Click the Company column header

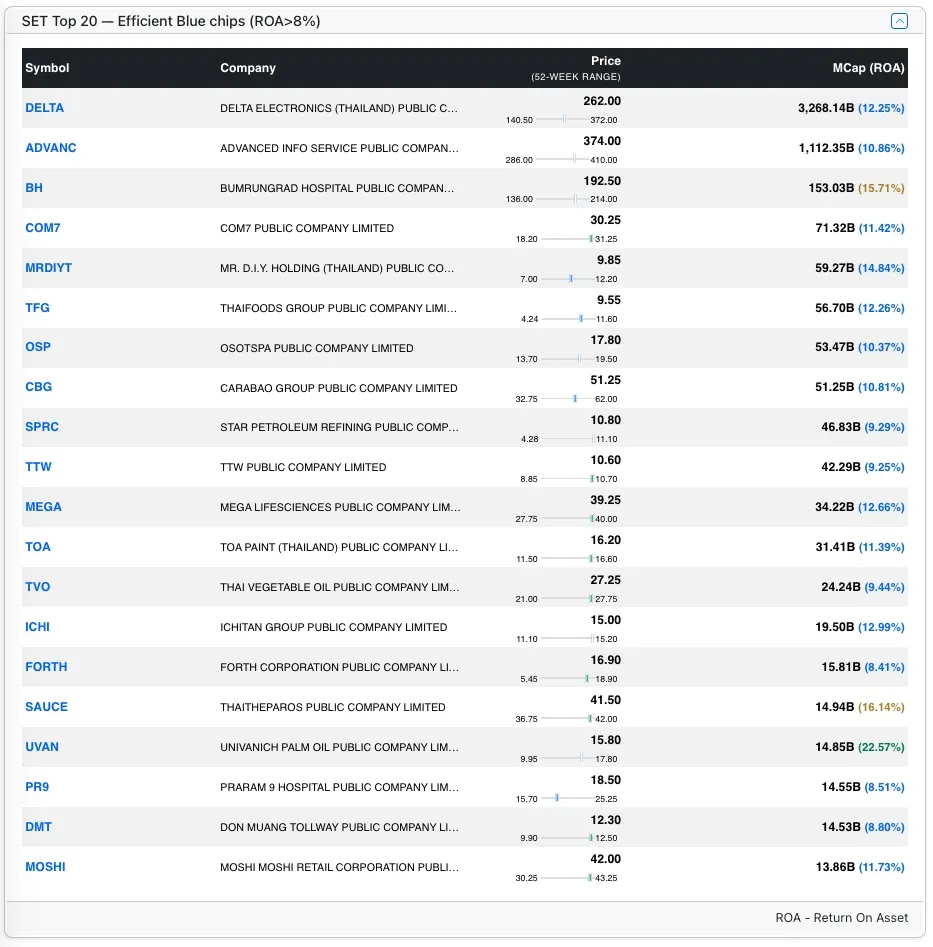pyautogui.click(x=248, y=68)
